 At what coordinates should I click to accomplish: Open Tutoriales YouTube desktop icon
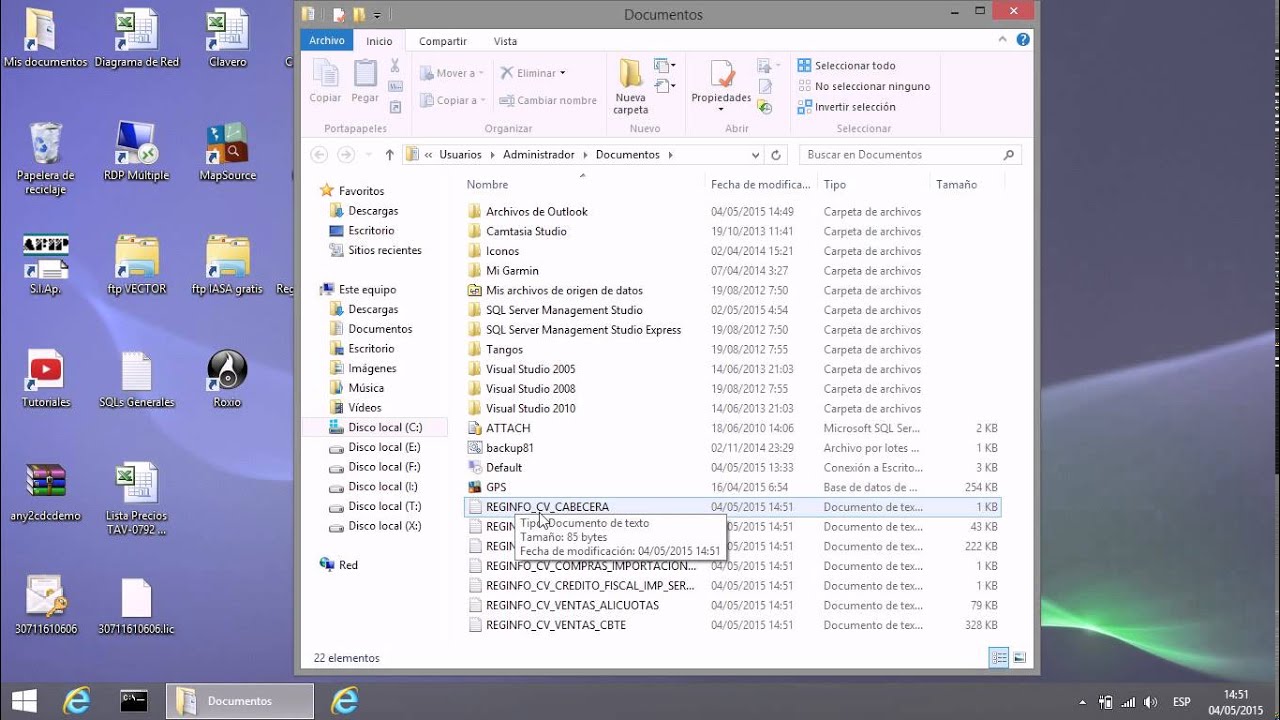(45, 380)
